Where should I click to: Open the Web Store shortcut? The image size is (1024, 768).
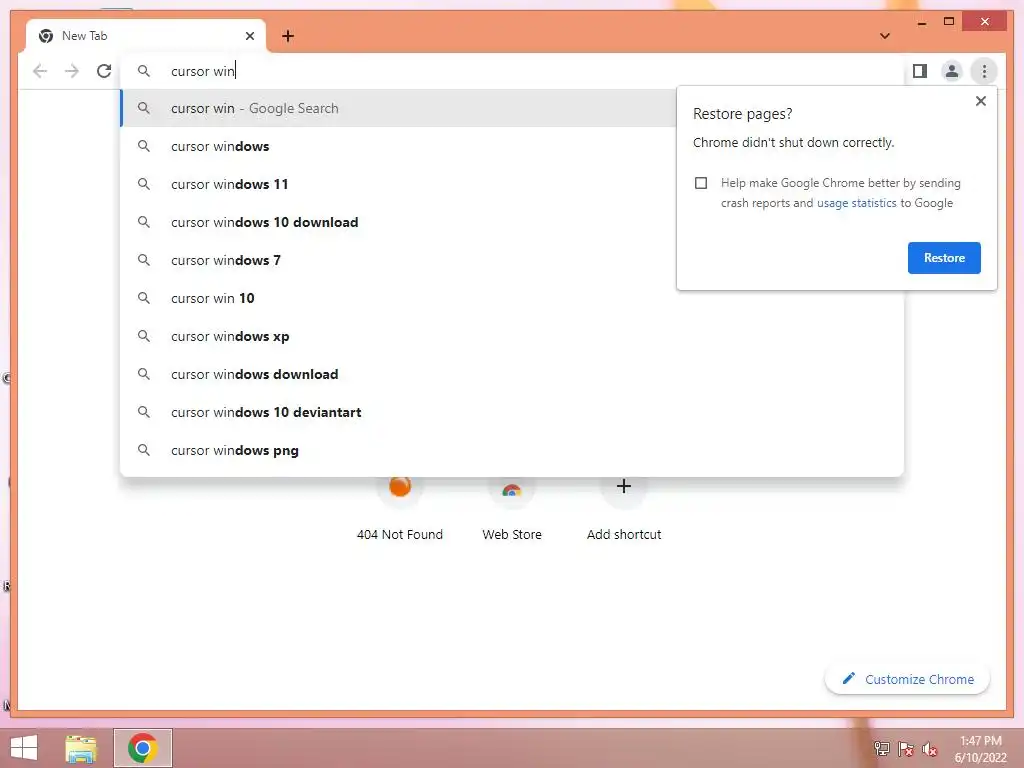(x=512, y=509)
